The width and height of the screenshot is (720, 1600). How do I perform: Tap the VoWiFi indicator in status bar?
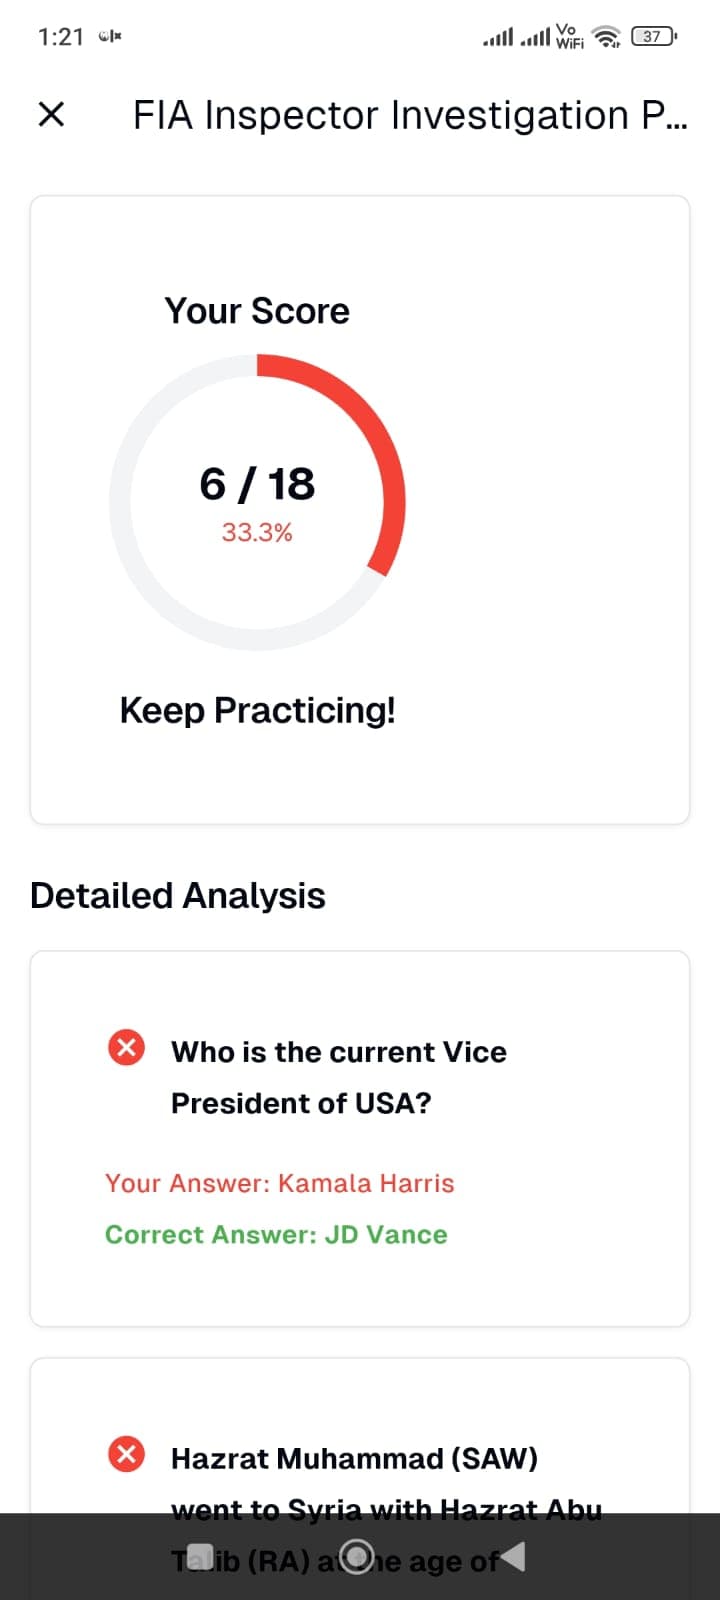coord(569,37)
